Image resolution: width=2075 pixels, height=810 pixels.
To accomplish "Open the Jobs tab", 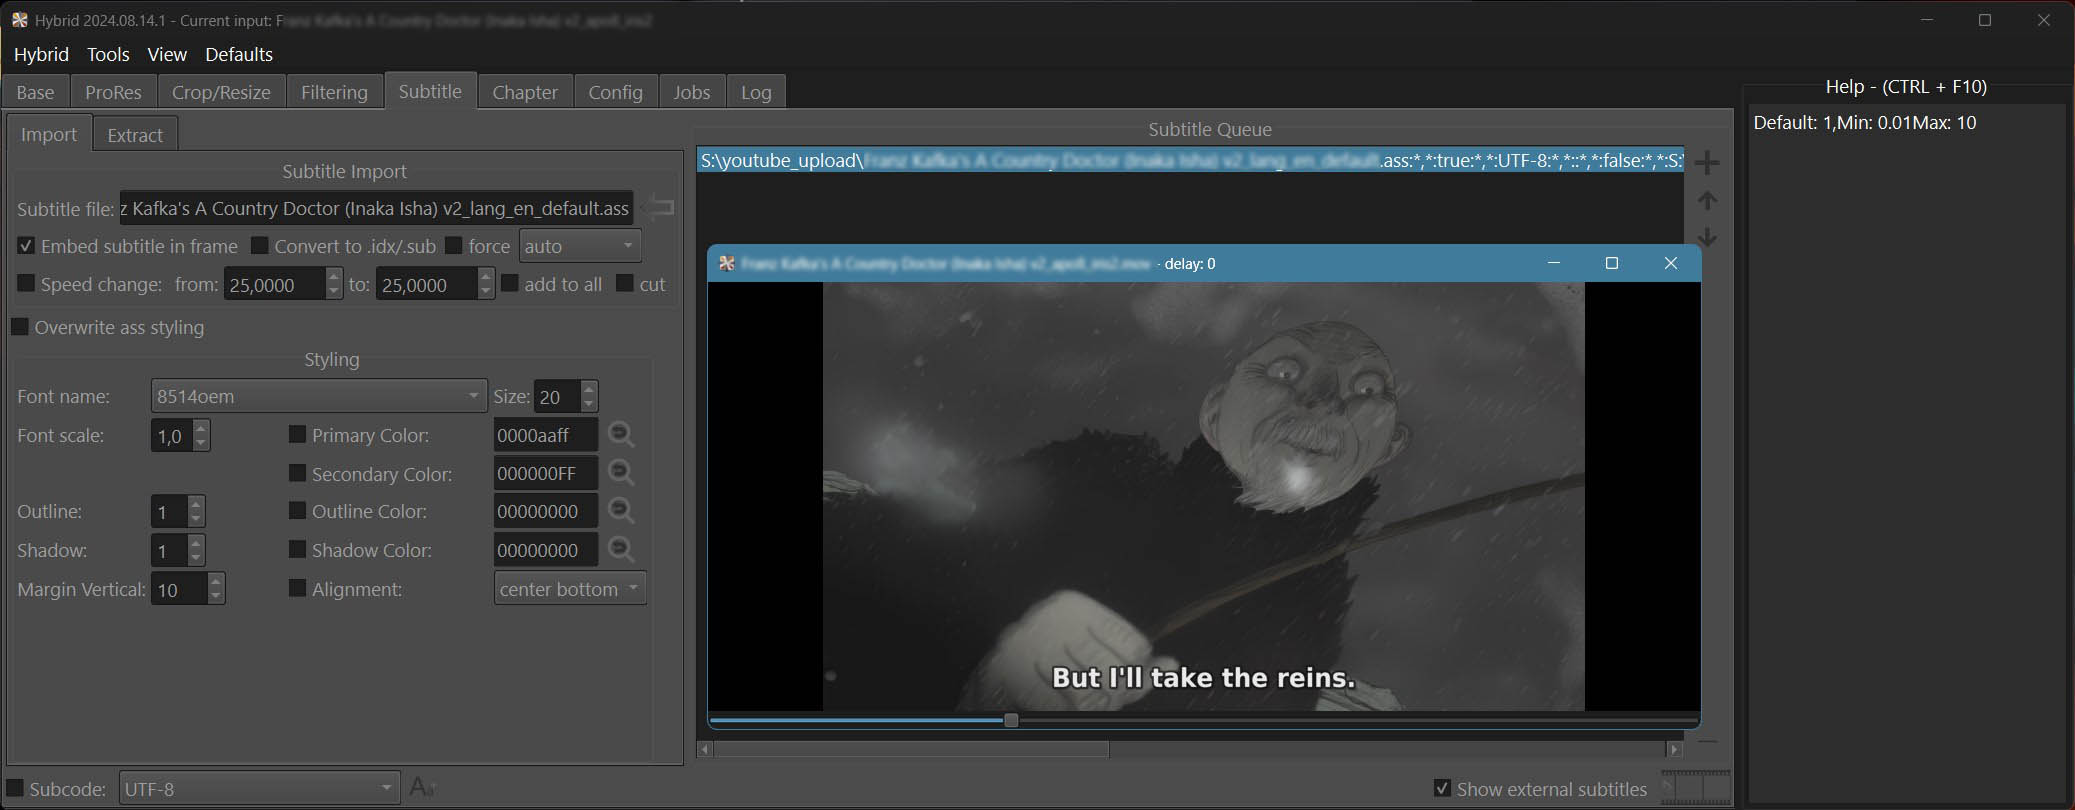I will click(x=691, y=92).
